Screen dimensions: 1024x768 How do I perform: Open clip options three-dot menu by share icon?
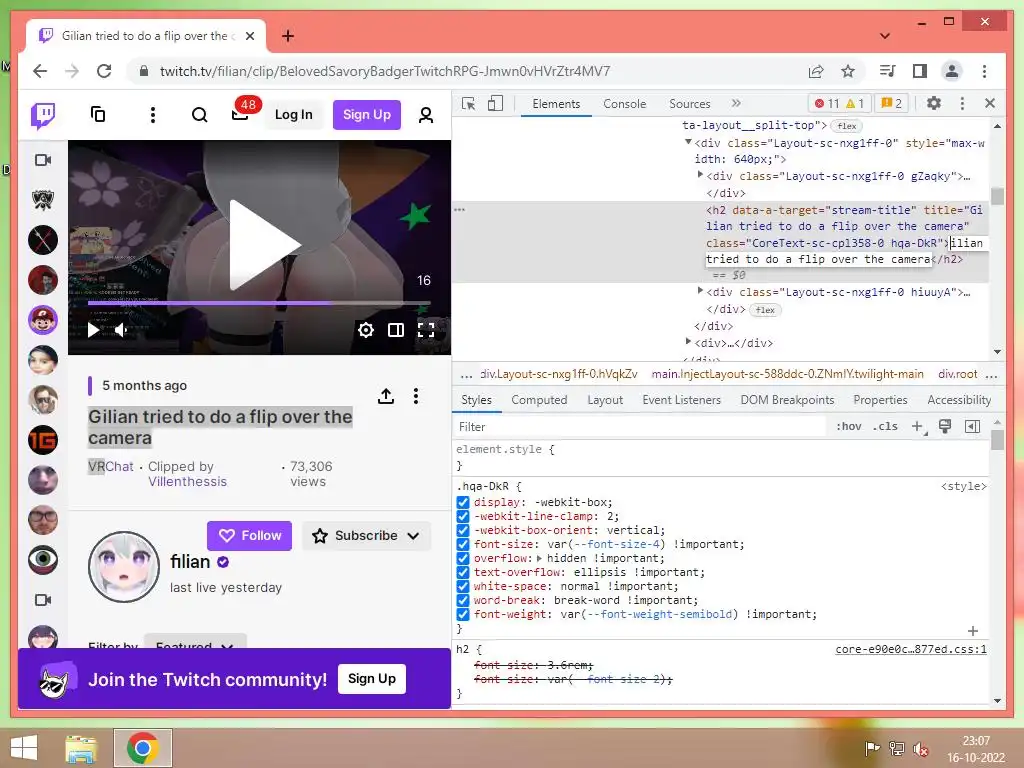(x=416, y=396)
